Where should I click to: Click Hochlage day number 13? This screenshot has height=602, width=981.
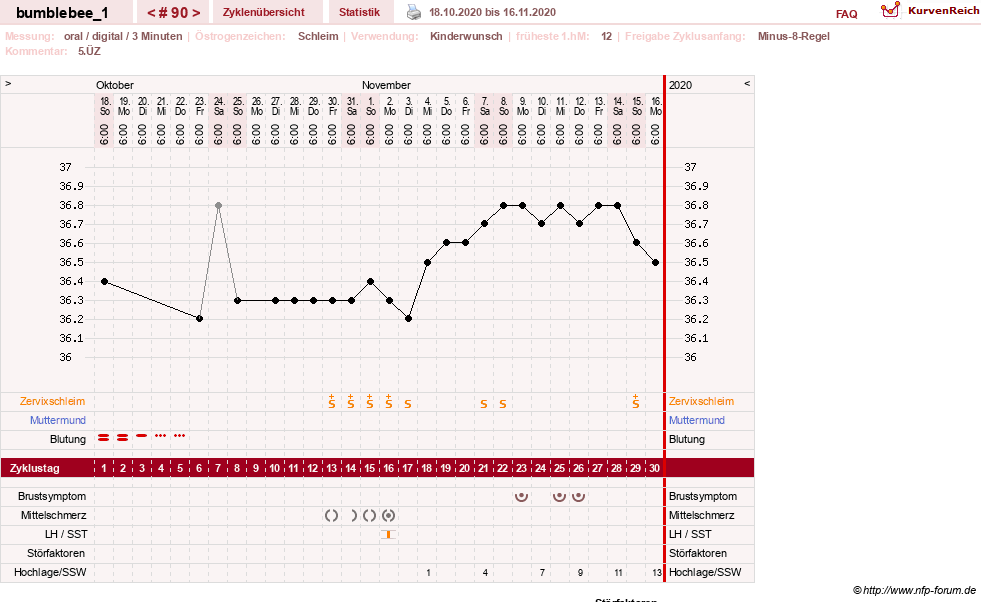[656, 573]
